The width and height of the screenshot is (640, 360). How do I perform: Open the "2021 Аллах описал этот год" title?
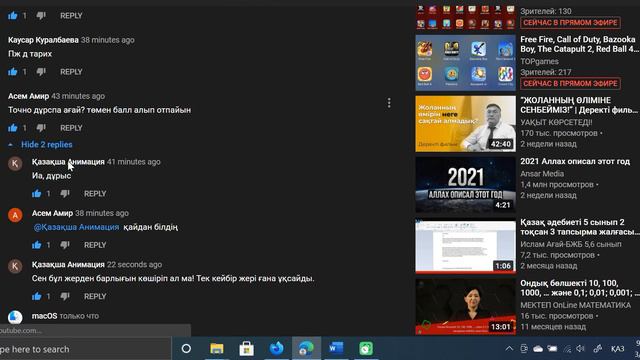pyautogui.click(x=575, y=162)
